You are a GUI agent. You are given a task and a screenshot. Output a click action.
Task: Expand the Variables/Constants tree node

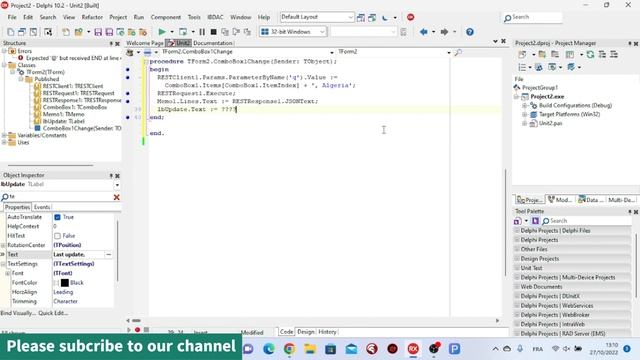(4, 136)
